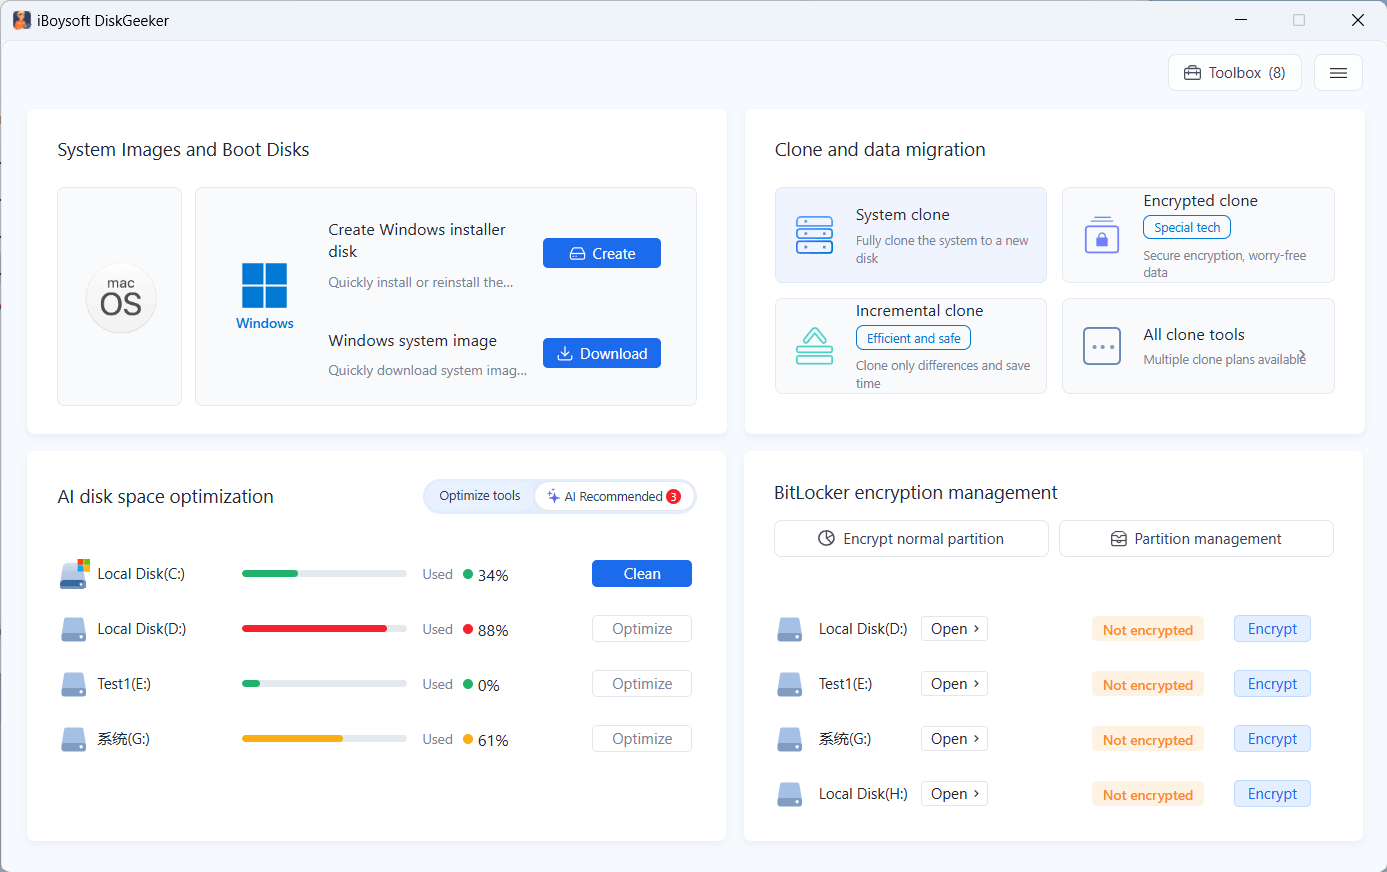Switch to the AI Recommended tab
Image resolution: width=1387 pixels, height=872 pixels.
tap(614, 496)
